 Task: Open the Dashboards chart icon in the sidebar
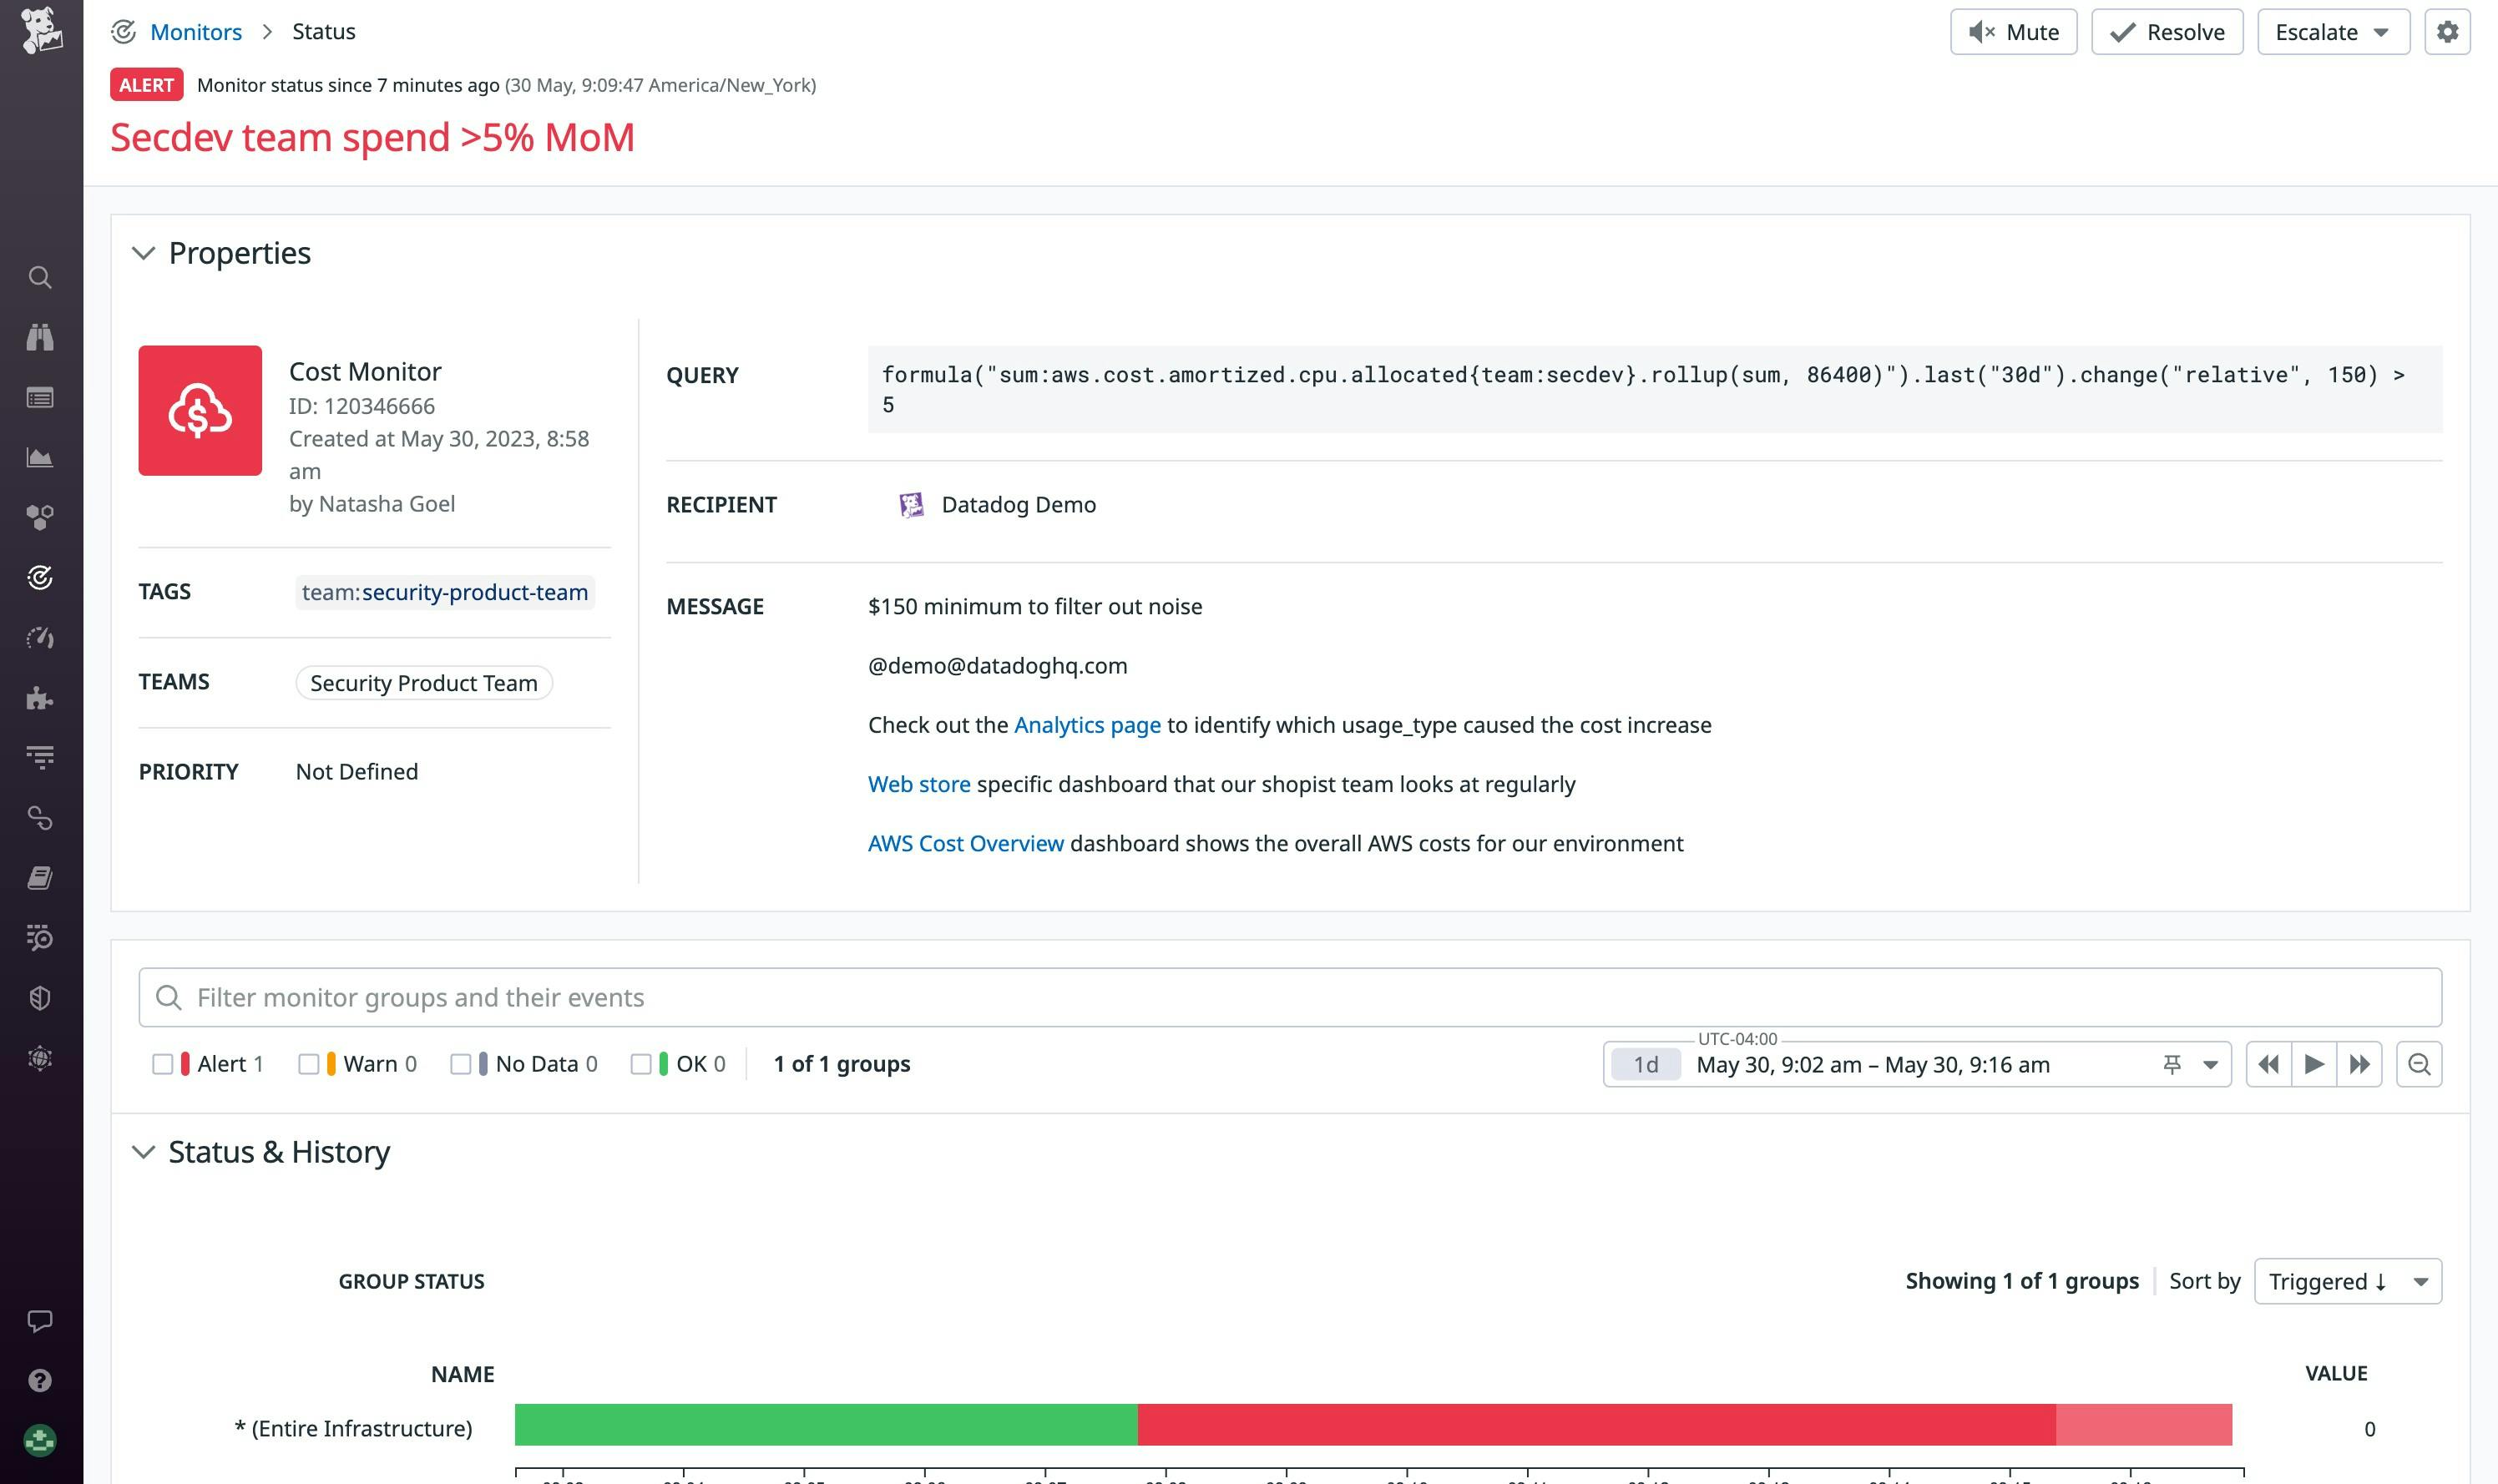tap(40, 458)
